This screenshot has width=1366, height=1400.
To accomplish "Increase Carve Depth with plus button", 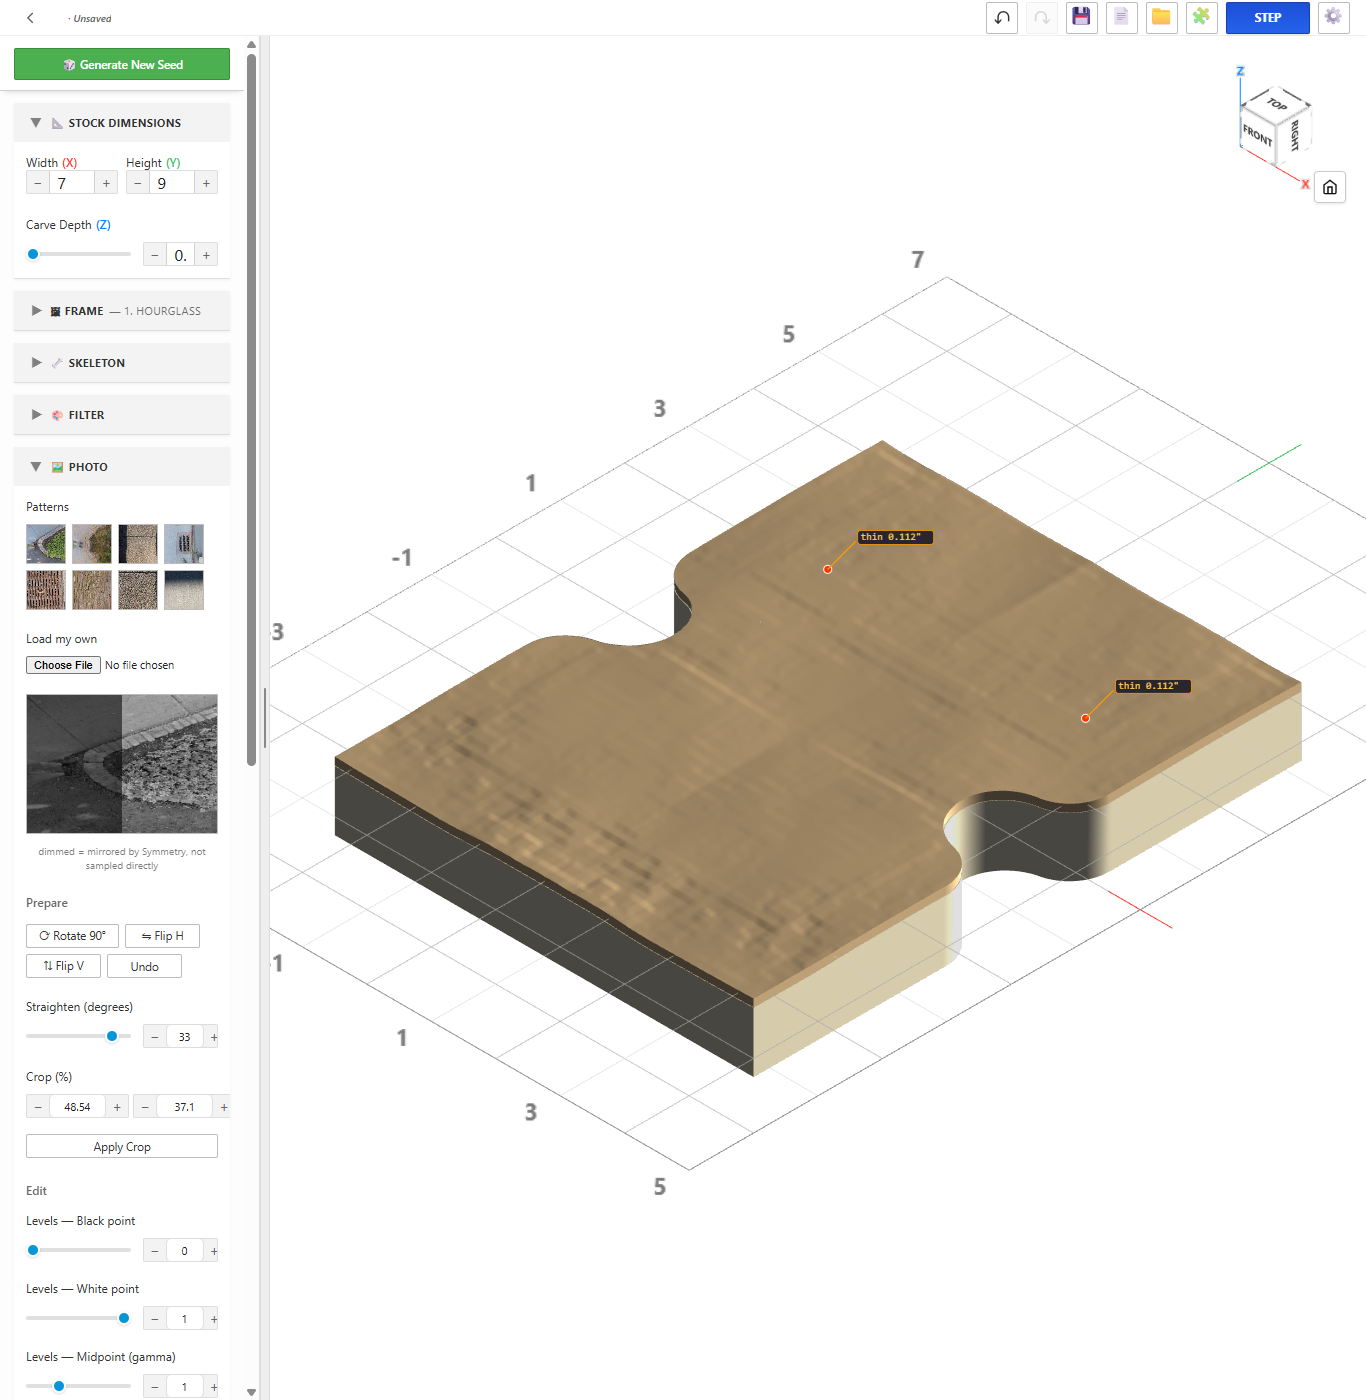I will click(206, 255).
